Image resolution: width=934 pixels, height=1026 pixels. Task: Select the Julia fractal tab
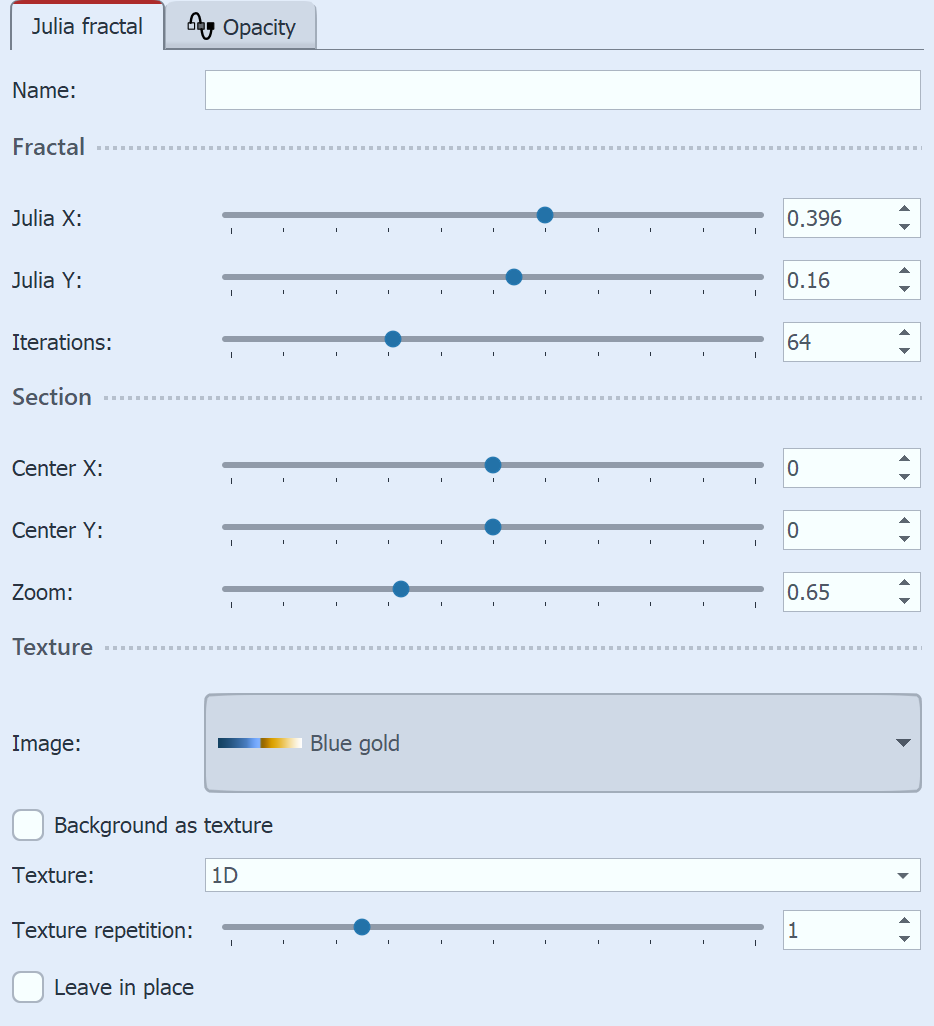pos(87,27)
